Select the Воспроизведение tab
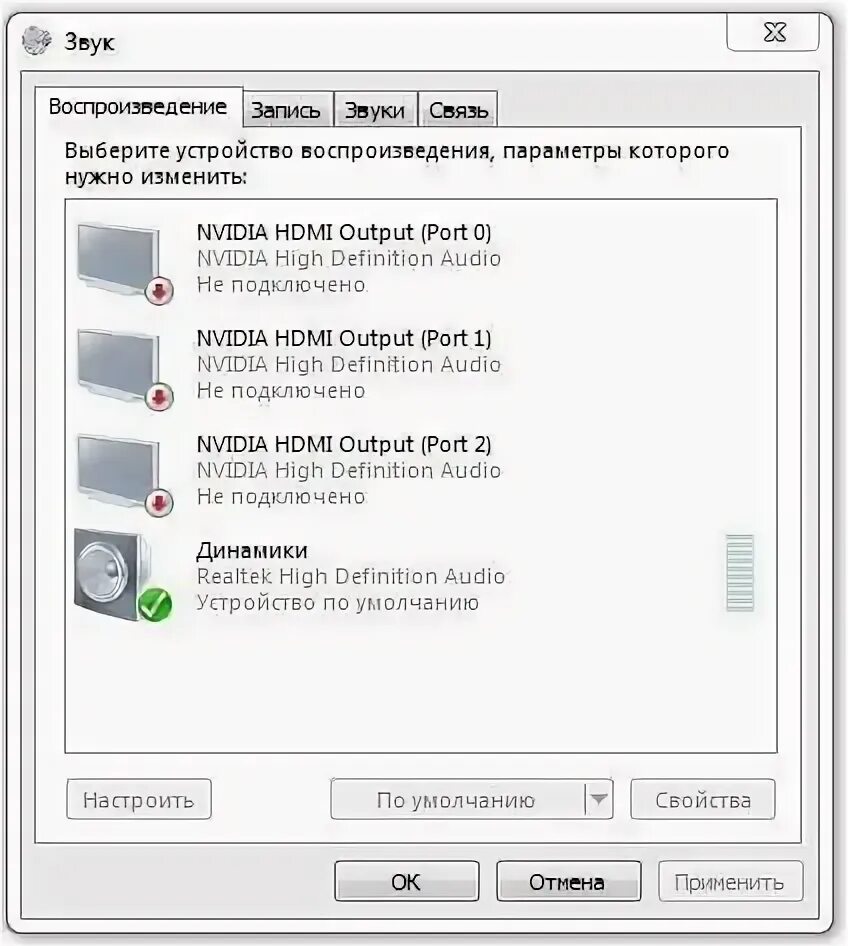Viewport: 848px width, 946px height. coord(139,107)
